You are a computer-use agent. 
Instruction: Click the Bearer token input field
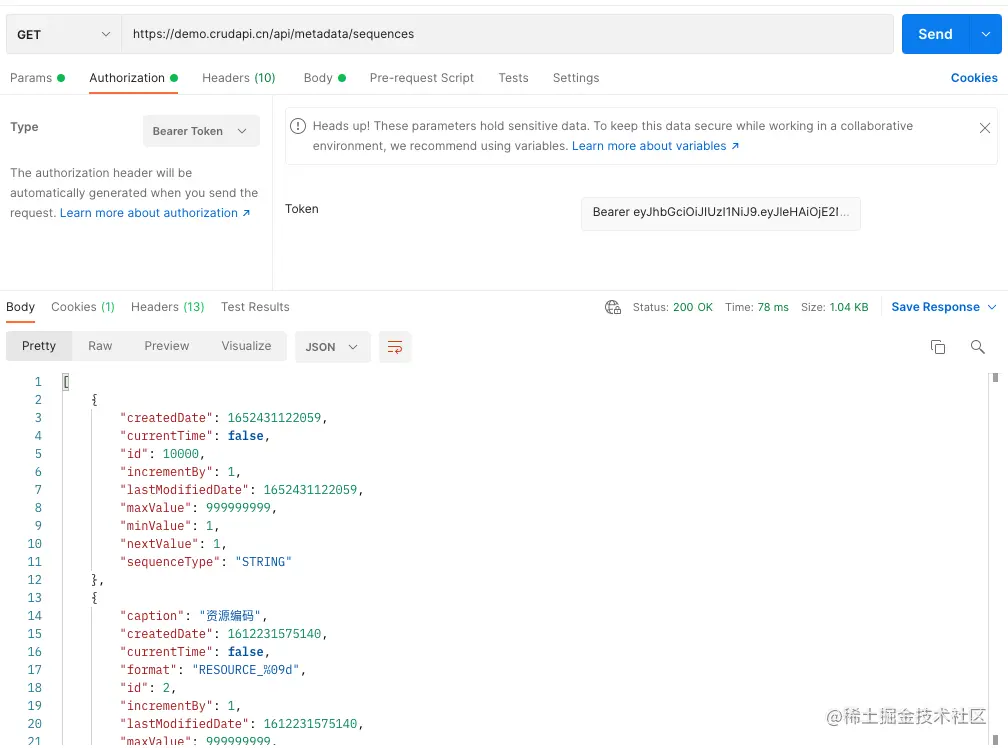pyautogui.click(x=720, y=213)
